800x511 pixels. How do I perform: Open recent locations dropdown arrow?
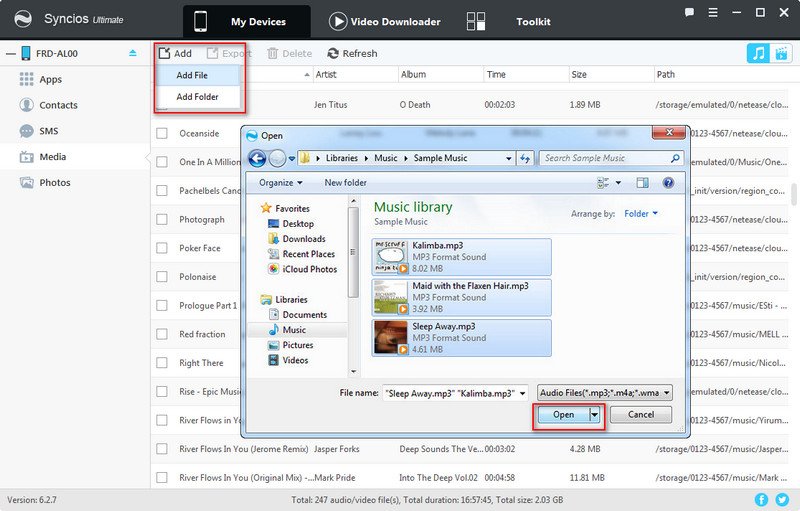click(x=292, y=159)
